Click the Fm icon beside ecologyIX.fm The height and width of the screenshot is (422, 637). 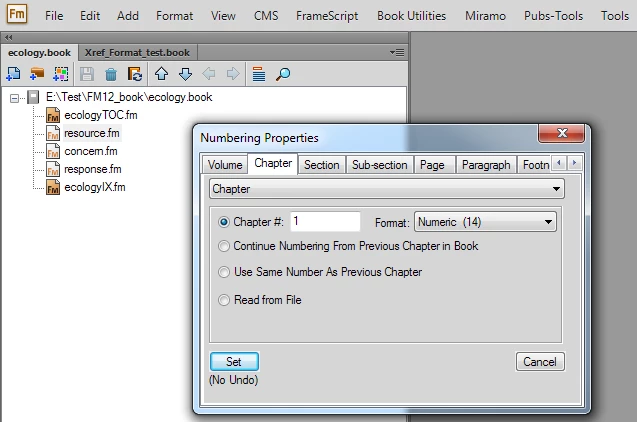pos(53,188)
